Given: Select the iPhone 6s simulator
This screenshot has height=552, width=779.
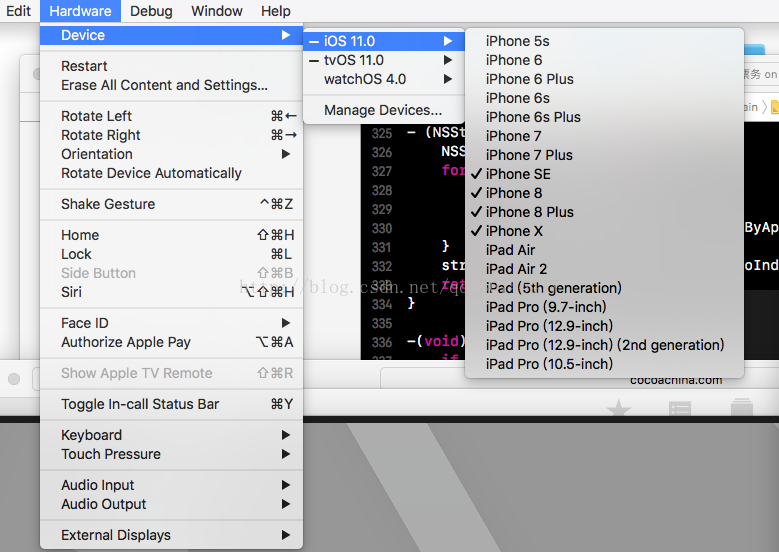Looking at the screenshot, I should click(x=604, y=98).
